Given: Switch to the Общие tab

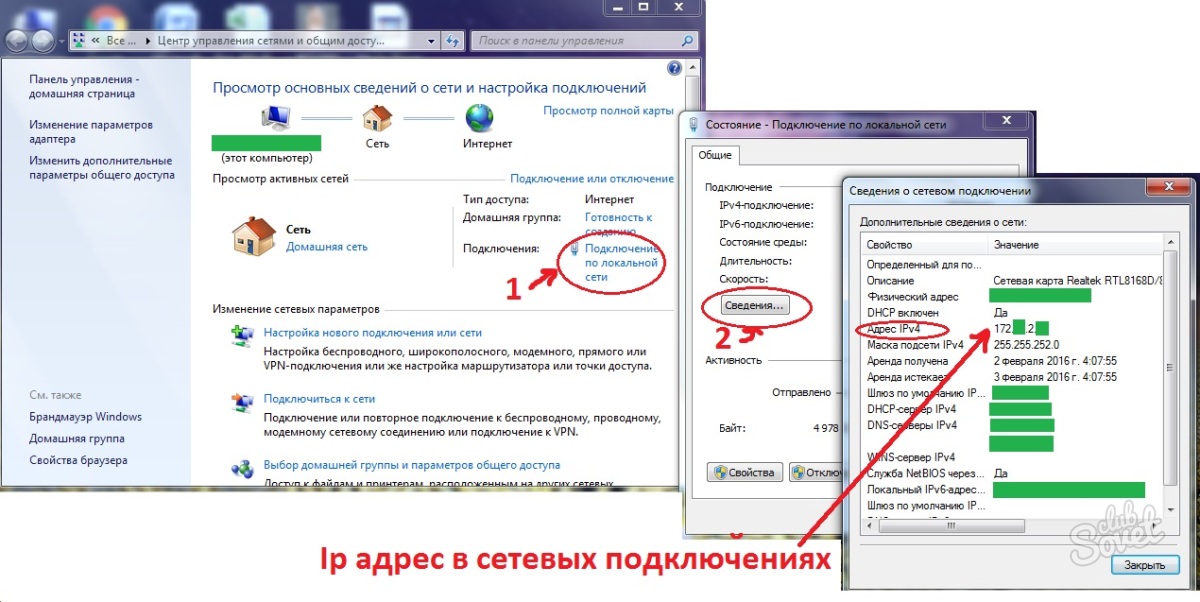Looking at the screenshot, I should click(714, 155).
